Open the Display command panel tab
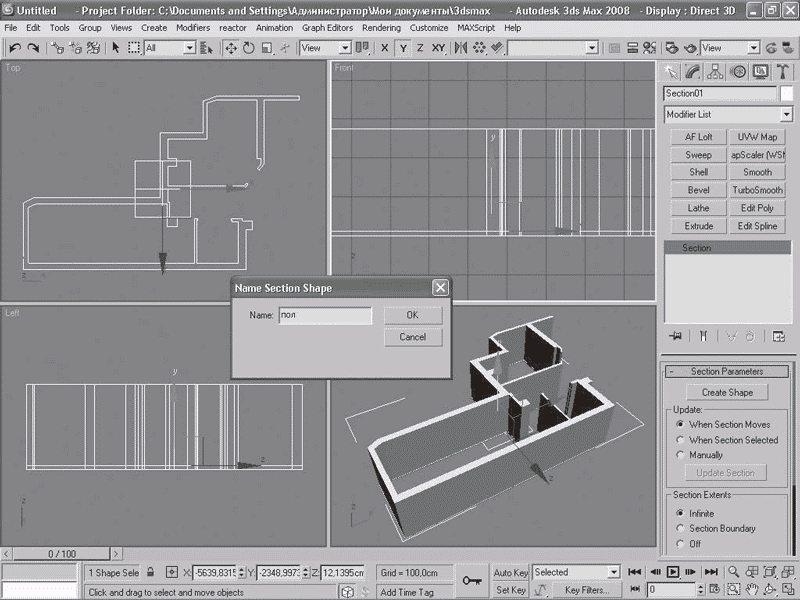 (760, 72)
